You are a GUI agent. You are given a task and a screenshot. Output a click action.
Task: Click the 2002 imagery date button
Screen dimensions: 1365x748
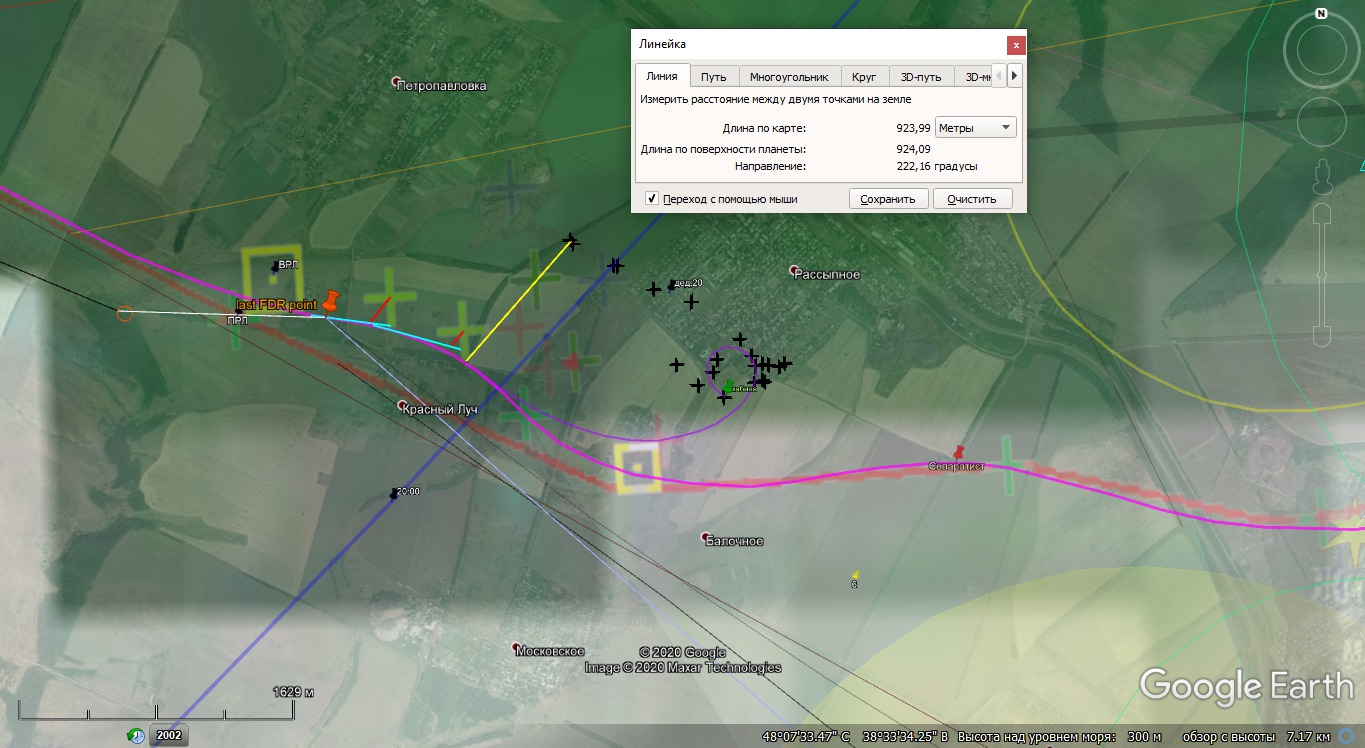point(169,735)
